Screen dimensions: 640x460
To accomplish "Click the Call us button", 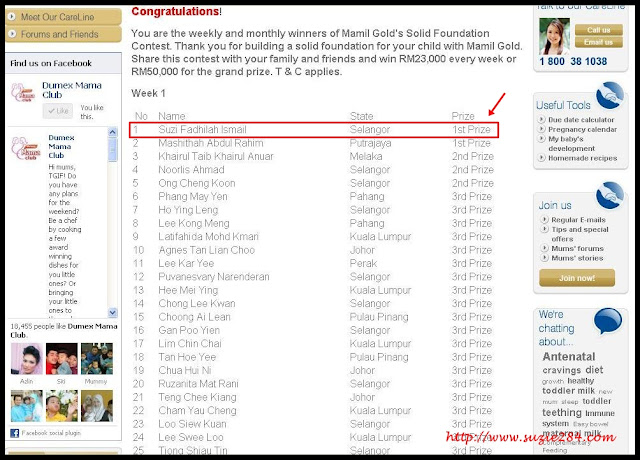I will pyautogui.click(x=598, y=30).
